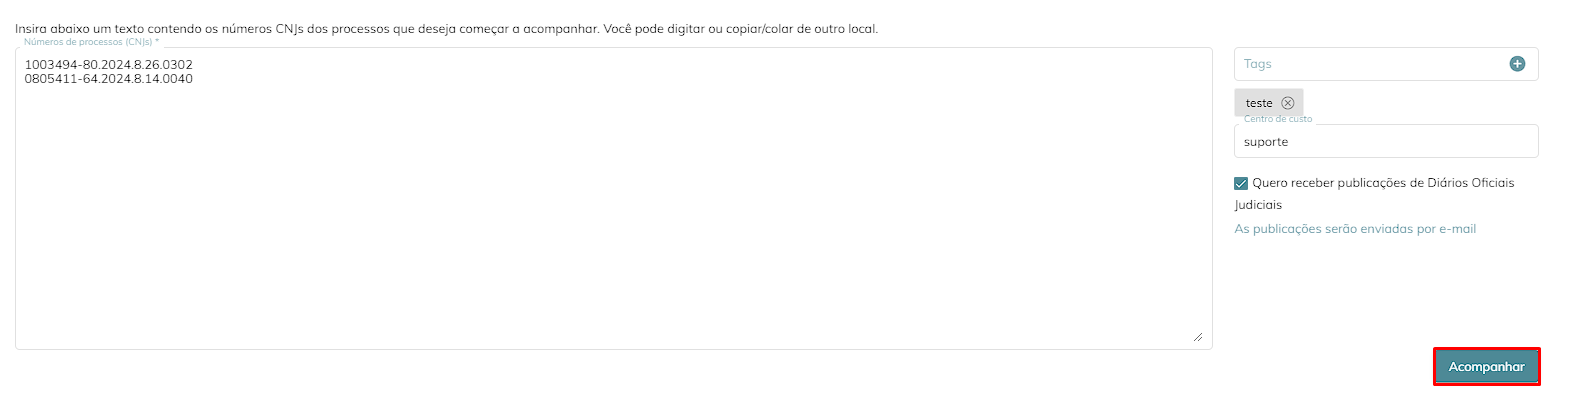Click the "Insira abaixo um texto" instruction sentence
This screenshot has height=407, width=1587.
[x=307, y=29]
